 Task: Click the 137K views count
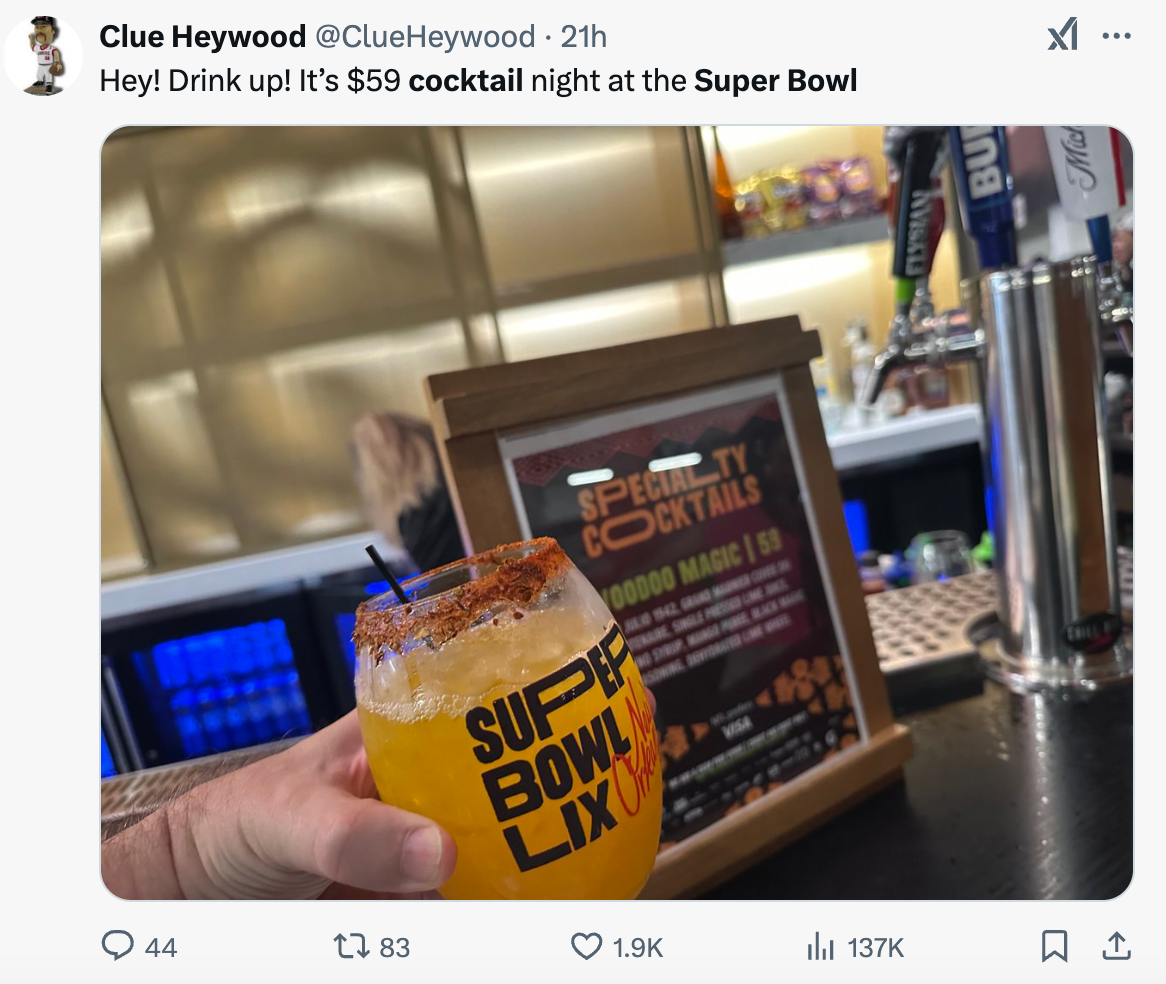tap(876, 948)
